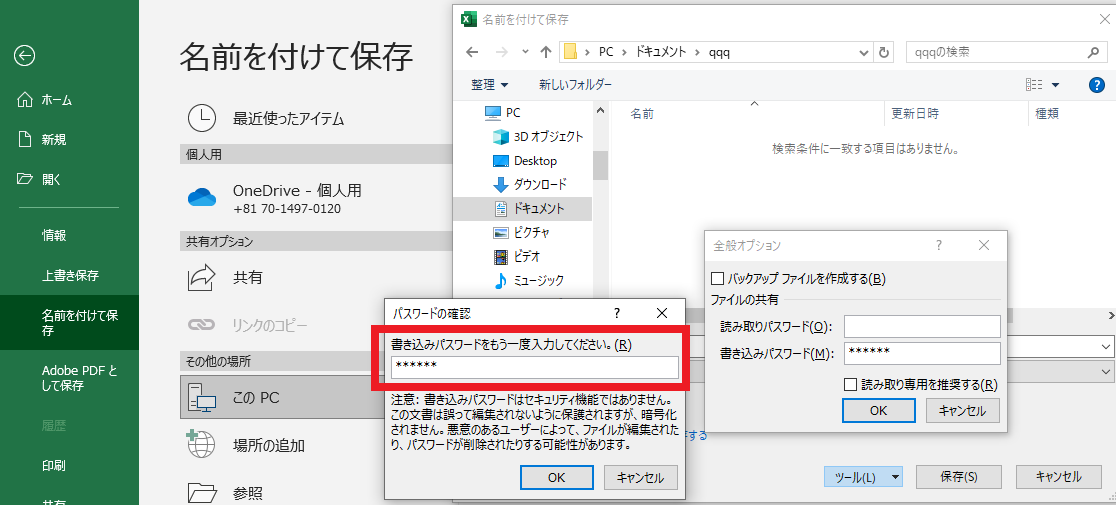The width and height of the screenshot is (1116, 505).
Task: Open the 整理 menu
Action: tap(490, 85)
